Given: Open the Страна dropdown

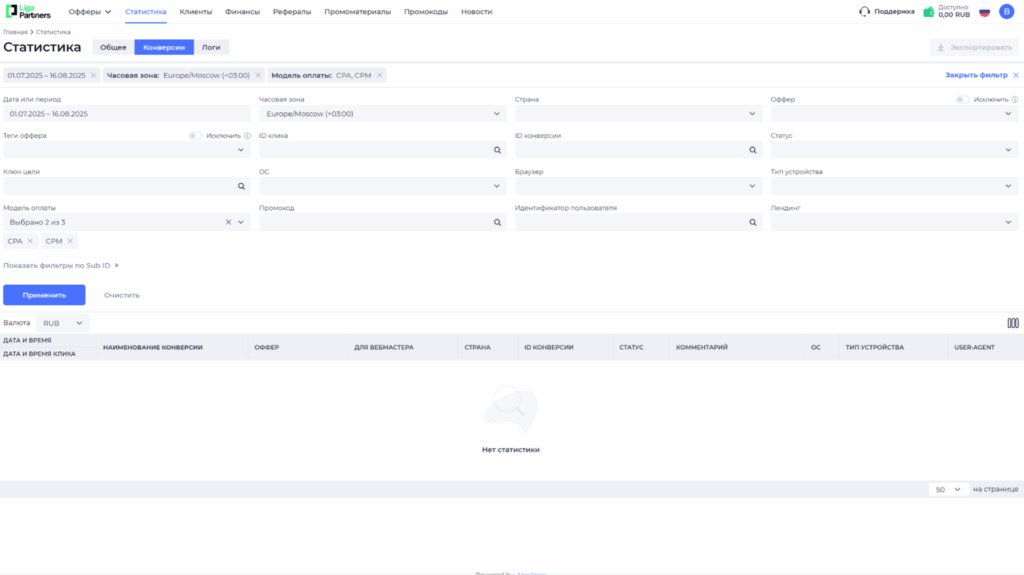Looking at the screenshot, I should click(x=638, y=114).
